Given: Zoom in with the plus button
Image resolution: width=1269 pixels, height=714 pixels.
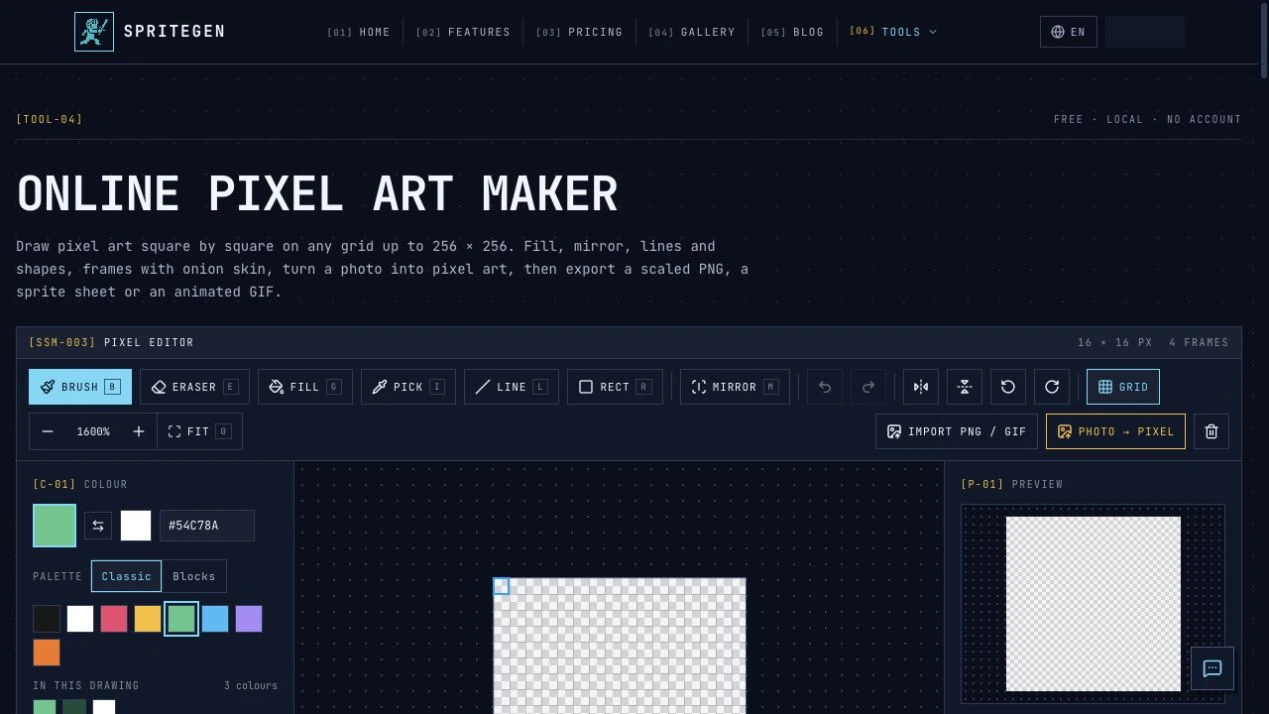Looking at the screenshot, I should [x=139, y=432].
